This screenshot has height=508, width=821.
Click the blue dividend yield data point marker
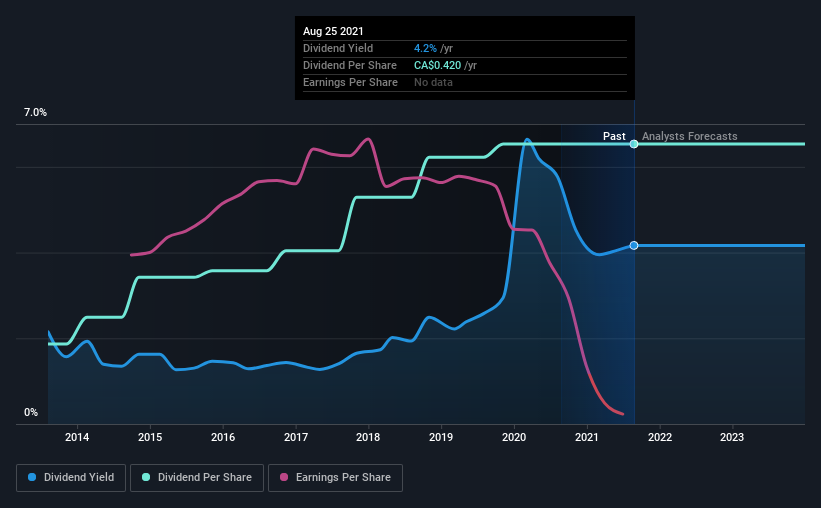point(634,246)
